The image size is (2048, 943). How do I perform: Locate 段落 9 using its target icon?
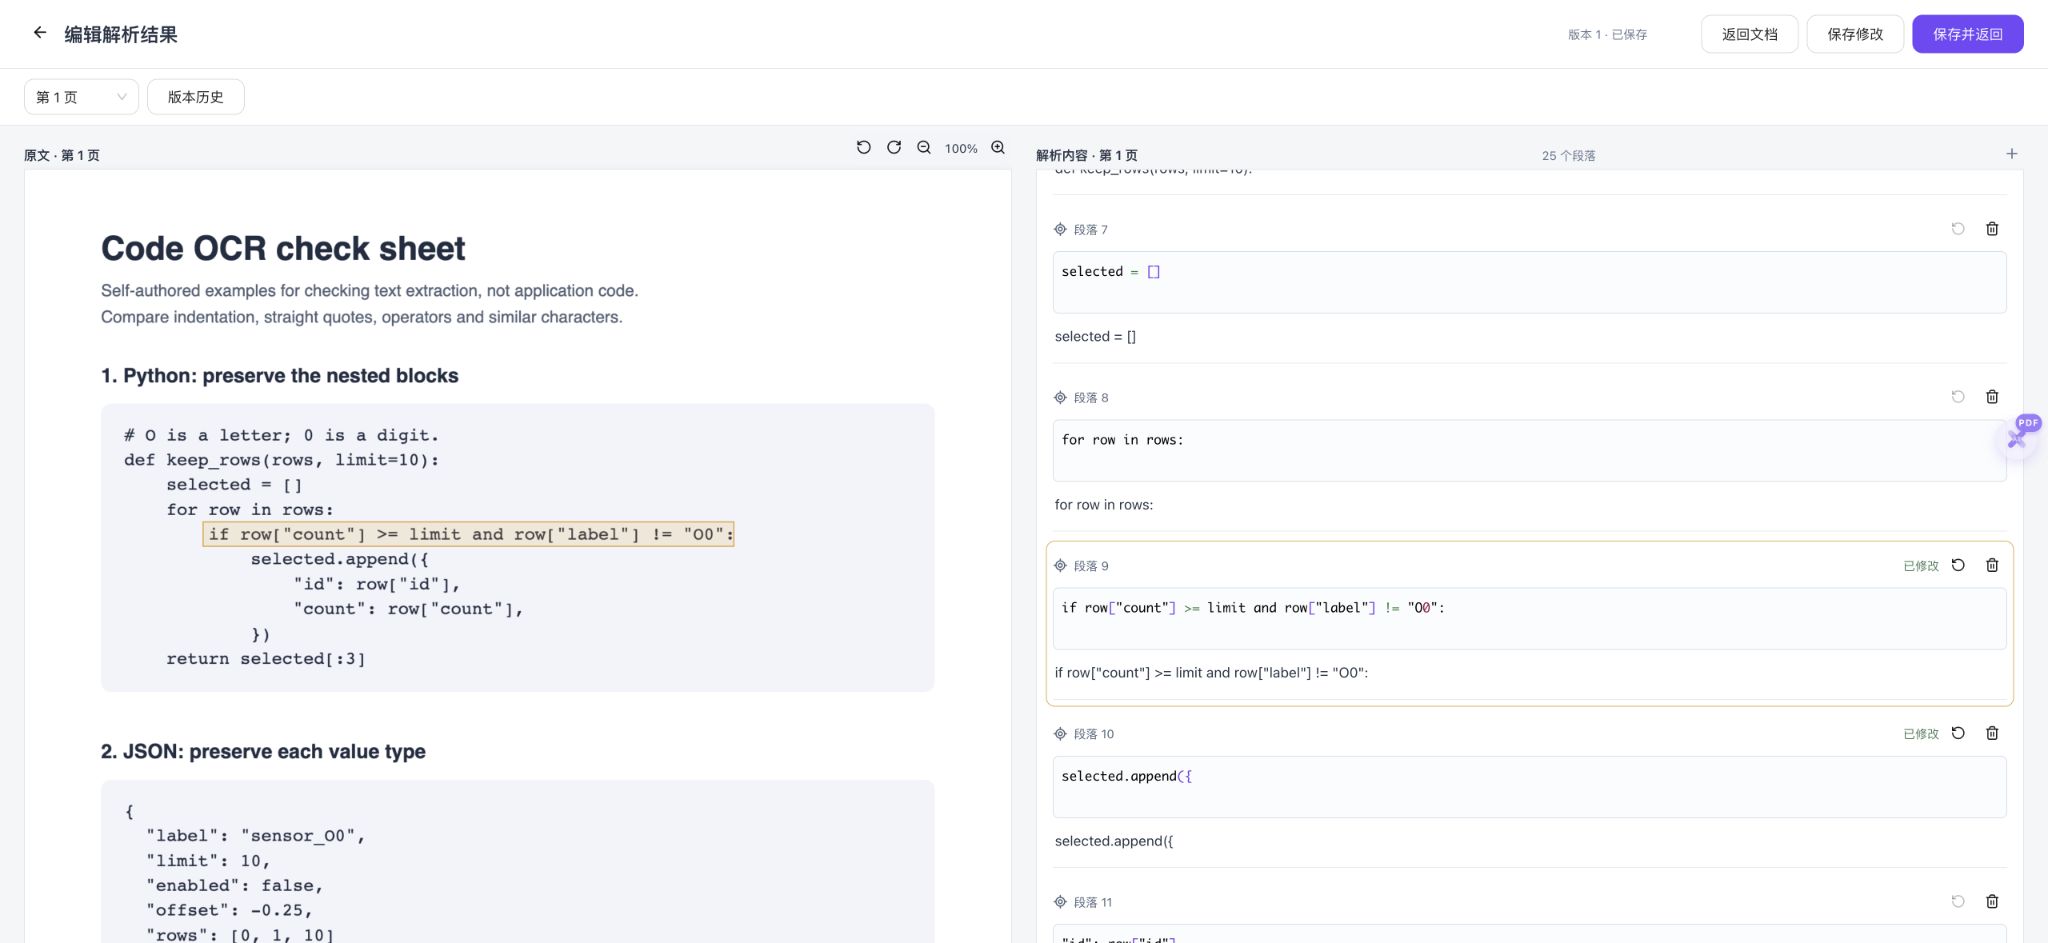coord(1060,565)
